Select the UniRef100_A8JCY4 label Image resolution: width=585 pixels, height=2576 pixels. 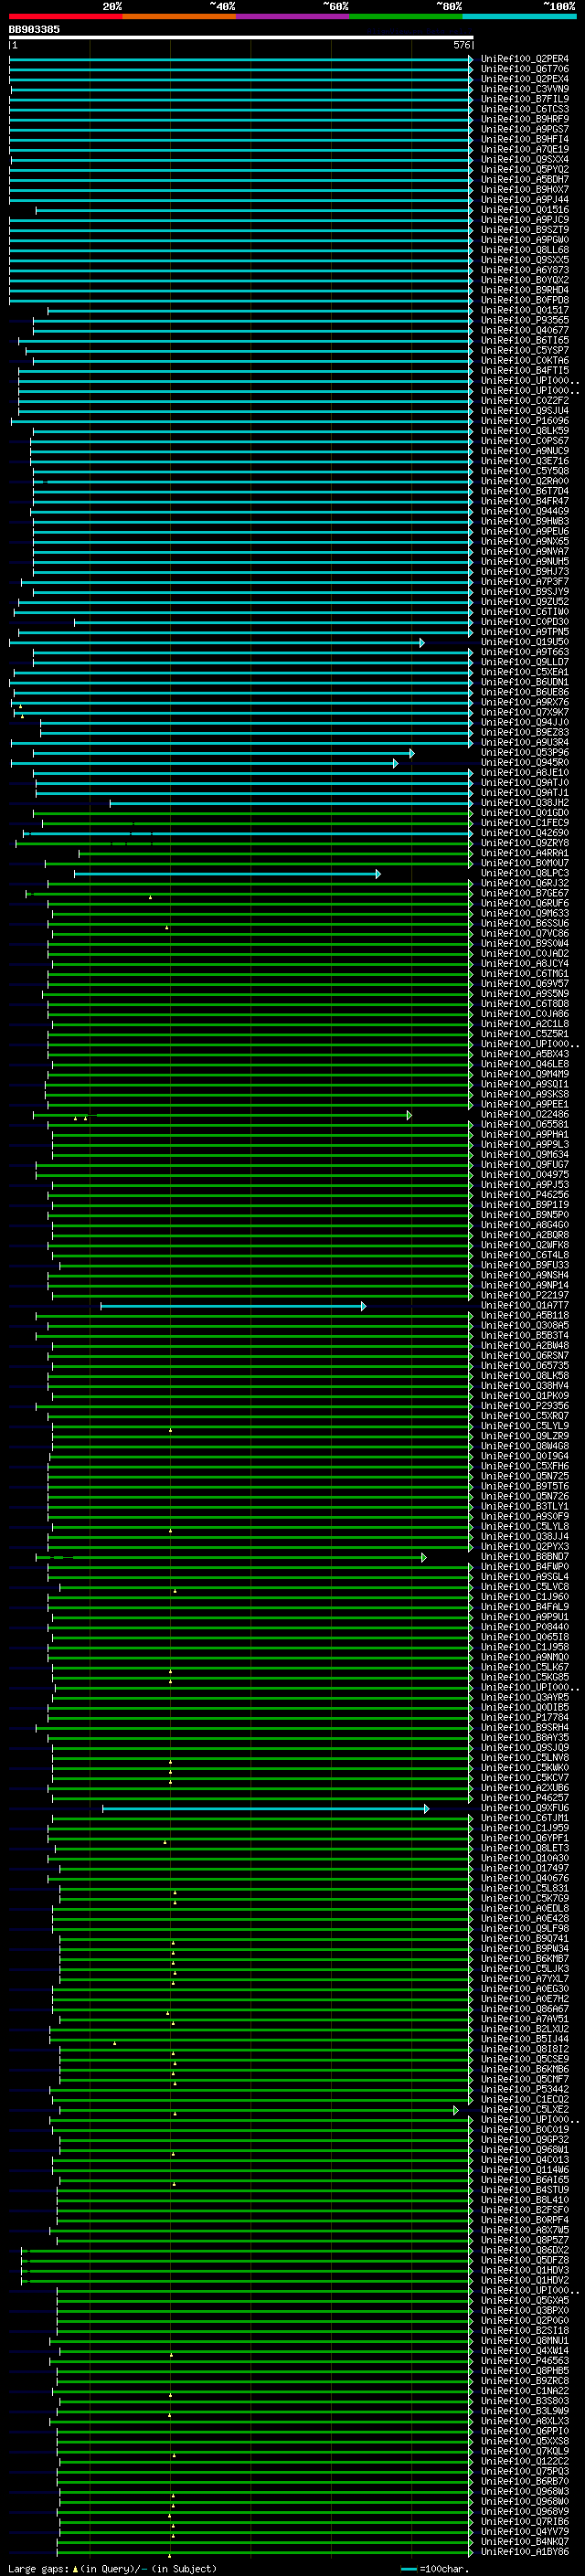[x=524, y=964]
